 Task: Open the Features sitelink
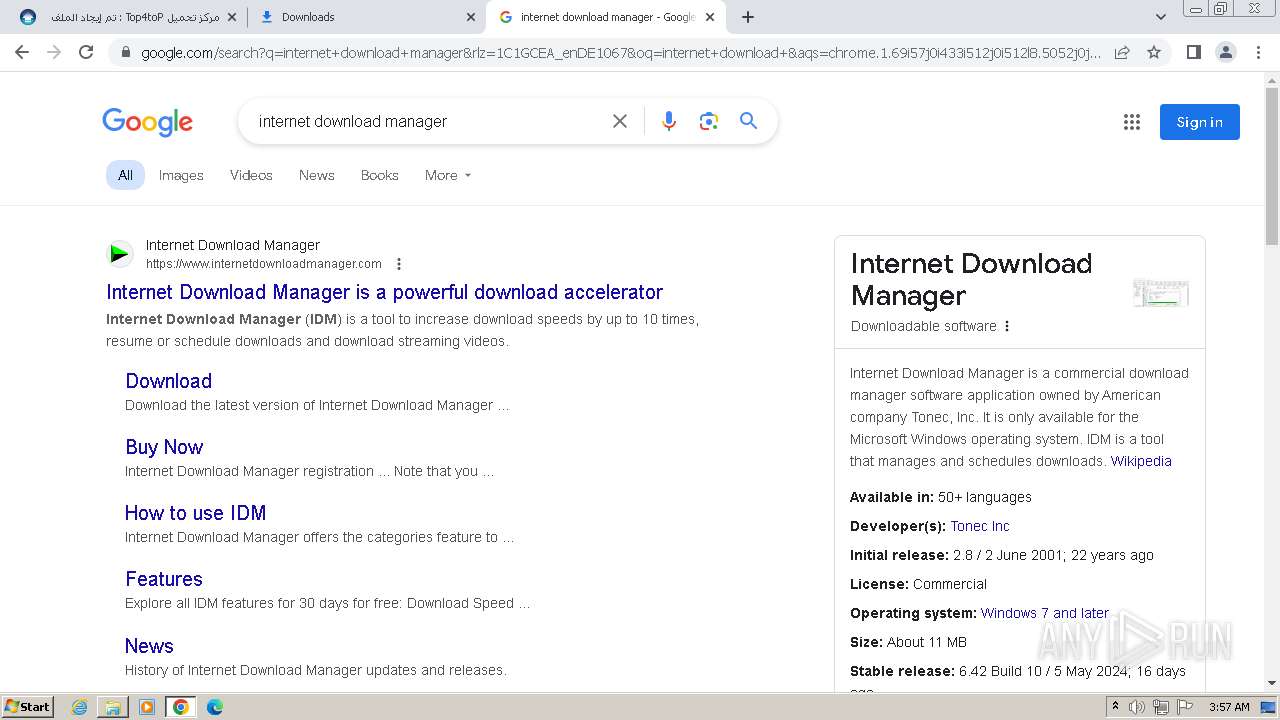tap(164, 579)
